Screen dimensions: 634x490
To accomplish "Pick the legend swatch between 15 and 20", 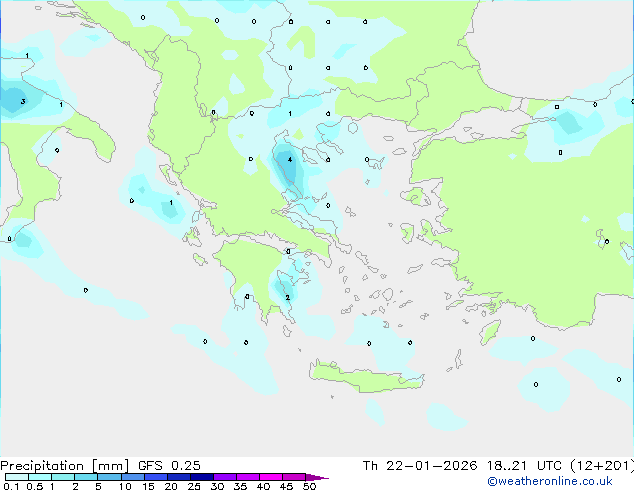I will [x=156, y=477].
